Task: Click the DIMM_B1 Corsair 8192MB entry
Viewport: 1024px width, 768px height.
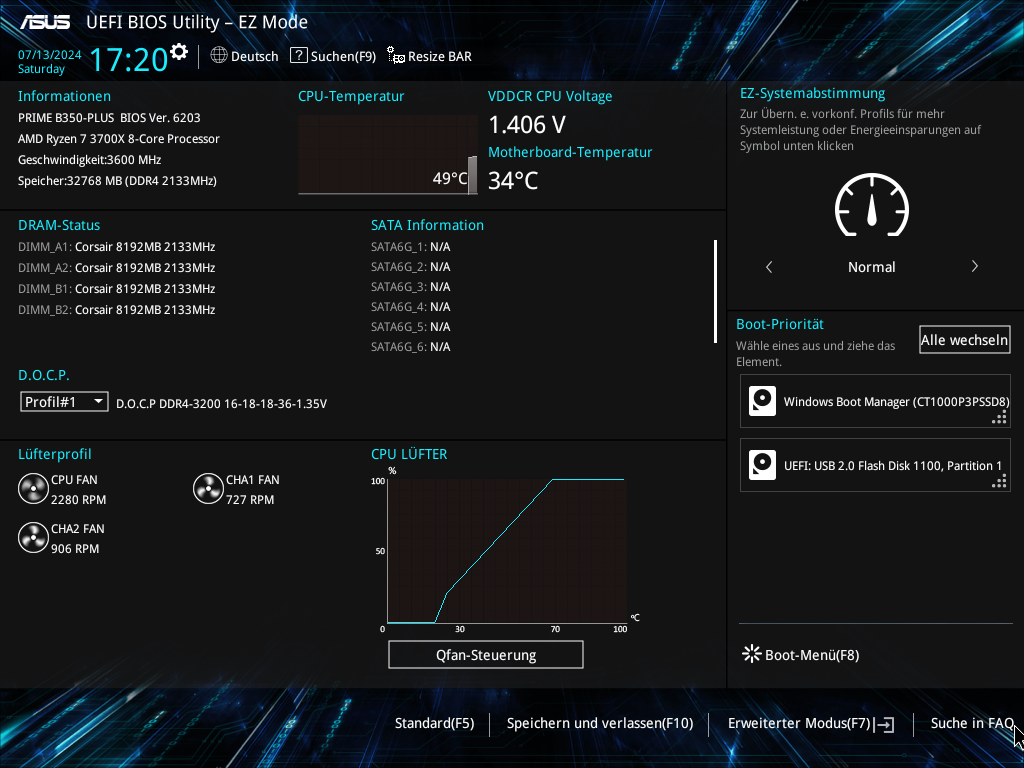Action: point(116,289)
